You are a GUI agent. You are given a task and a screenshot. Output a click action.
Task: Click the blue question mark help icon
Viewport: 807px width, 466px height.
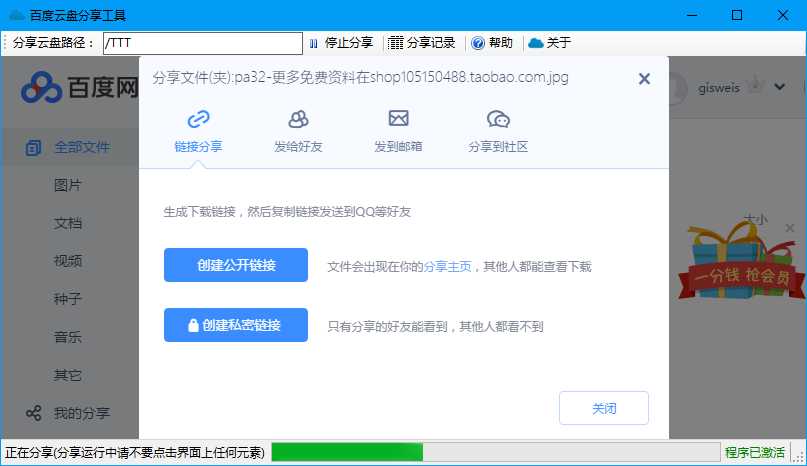478,43
